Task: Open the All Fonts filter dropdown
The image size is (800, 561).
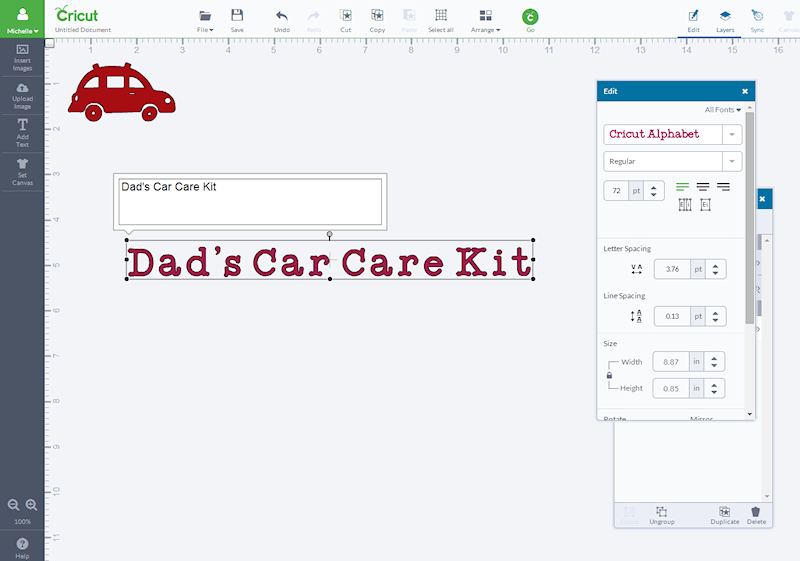Action: (722, 110)
